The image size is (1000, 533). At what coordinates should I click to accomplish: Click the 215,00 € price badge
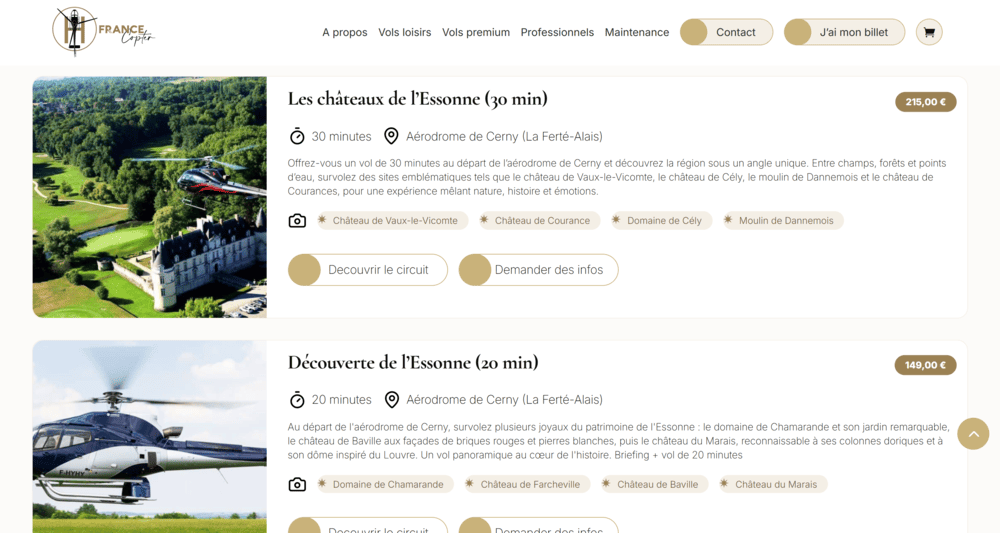click(925, 102)
